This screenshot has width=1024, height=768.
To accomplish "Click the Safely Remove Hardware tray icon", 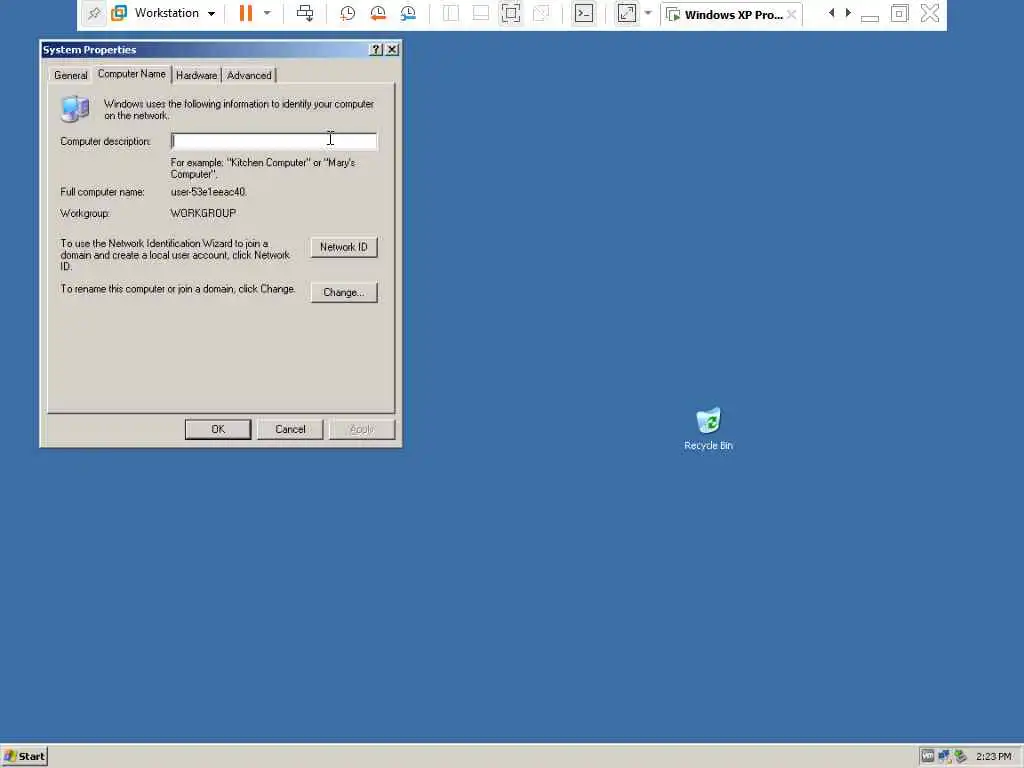I will [960, 756].
